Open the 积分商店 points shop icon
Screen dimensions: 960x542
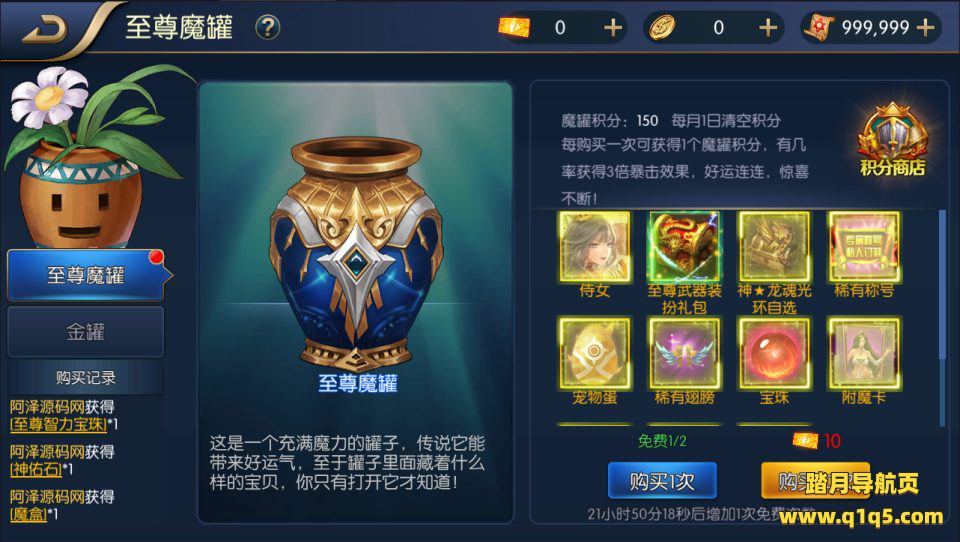pos(893,141)
